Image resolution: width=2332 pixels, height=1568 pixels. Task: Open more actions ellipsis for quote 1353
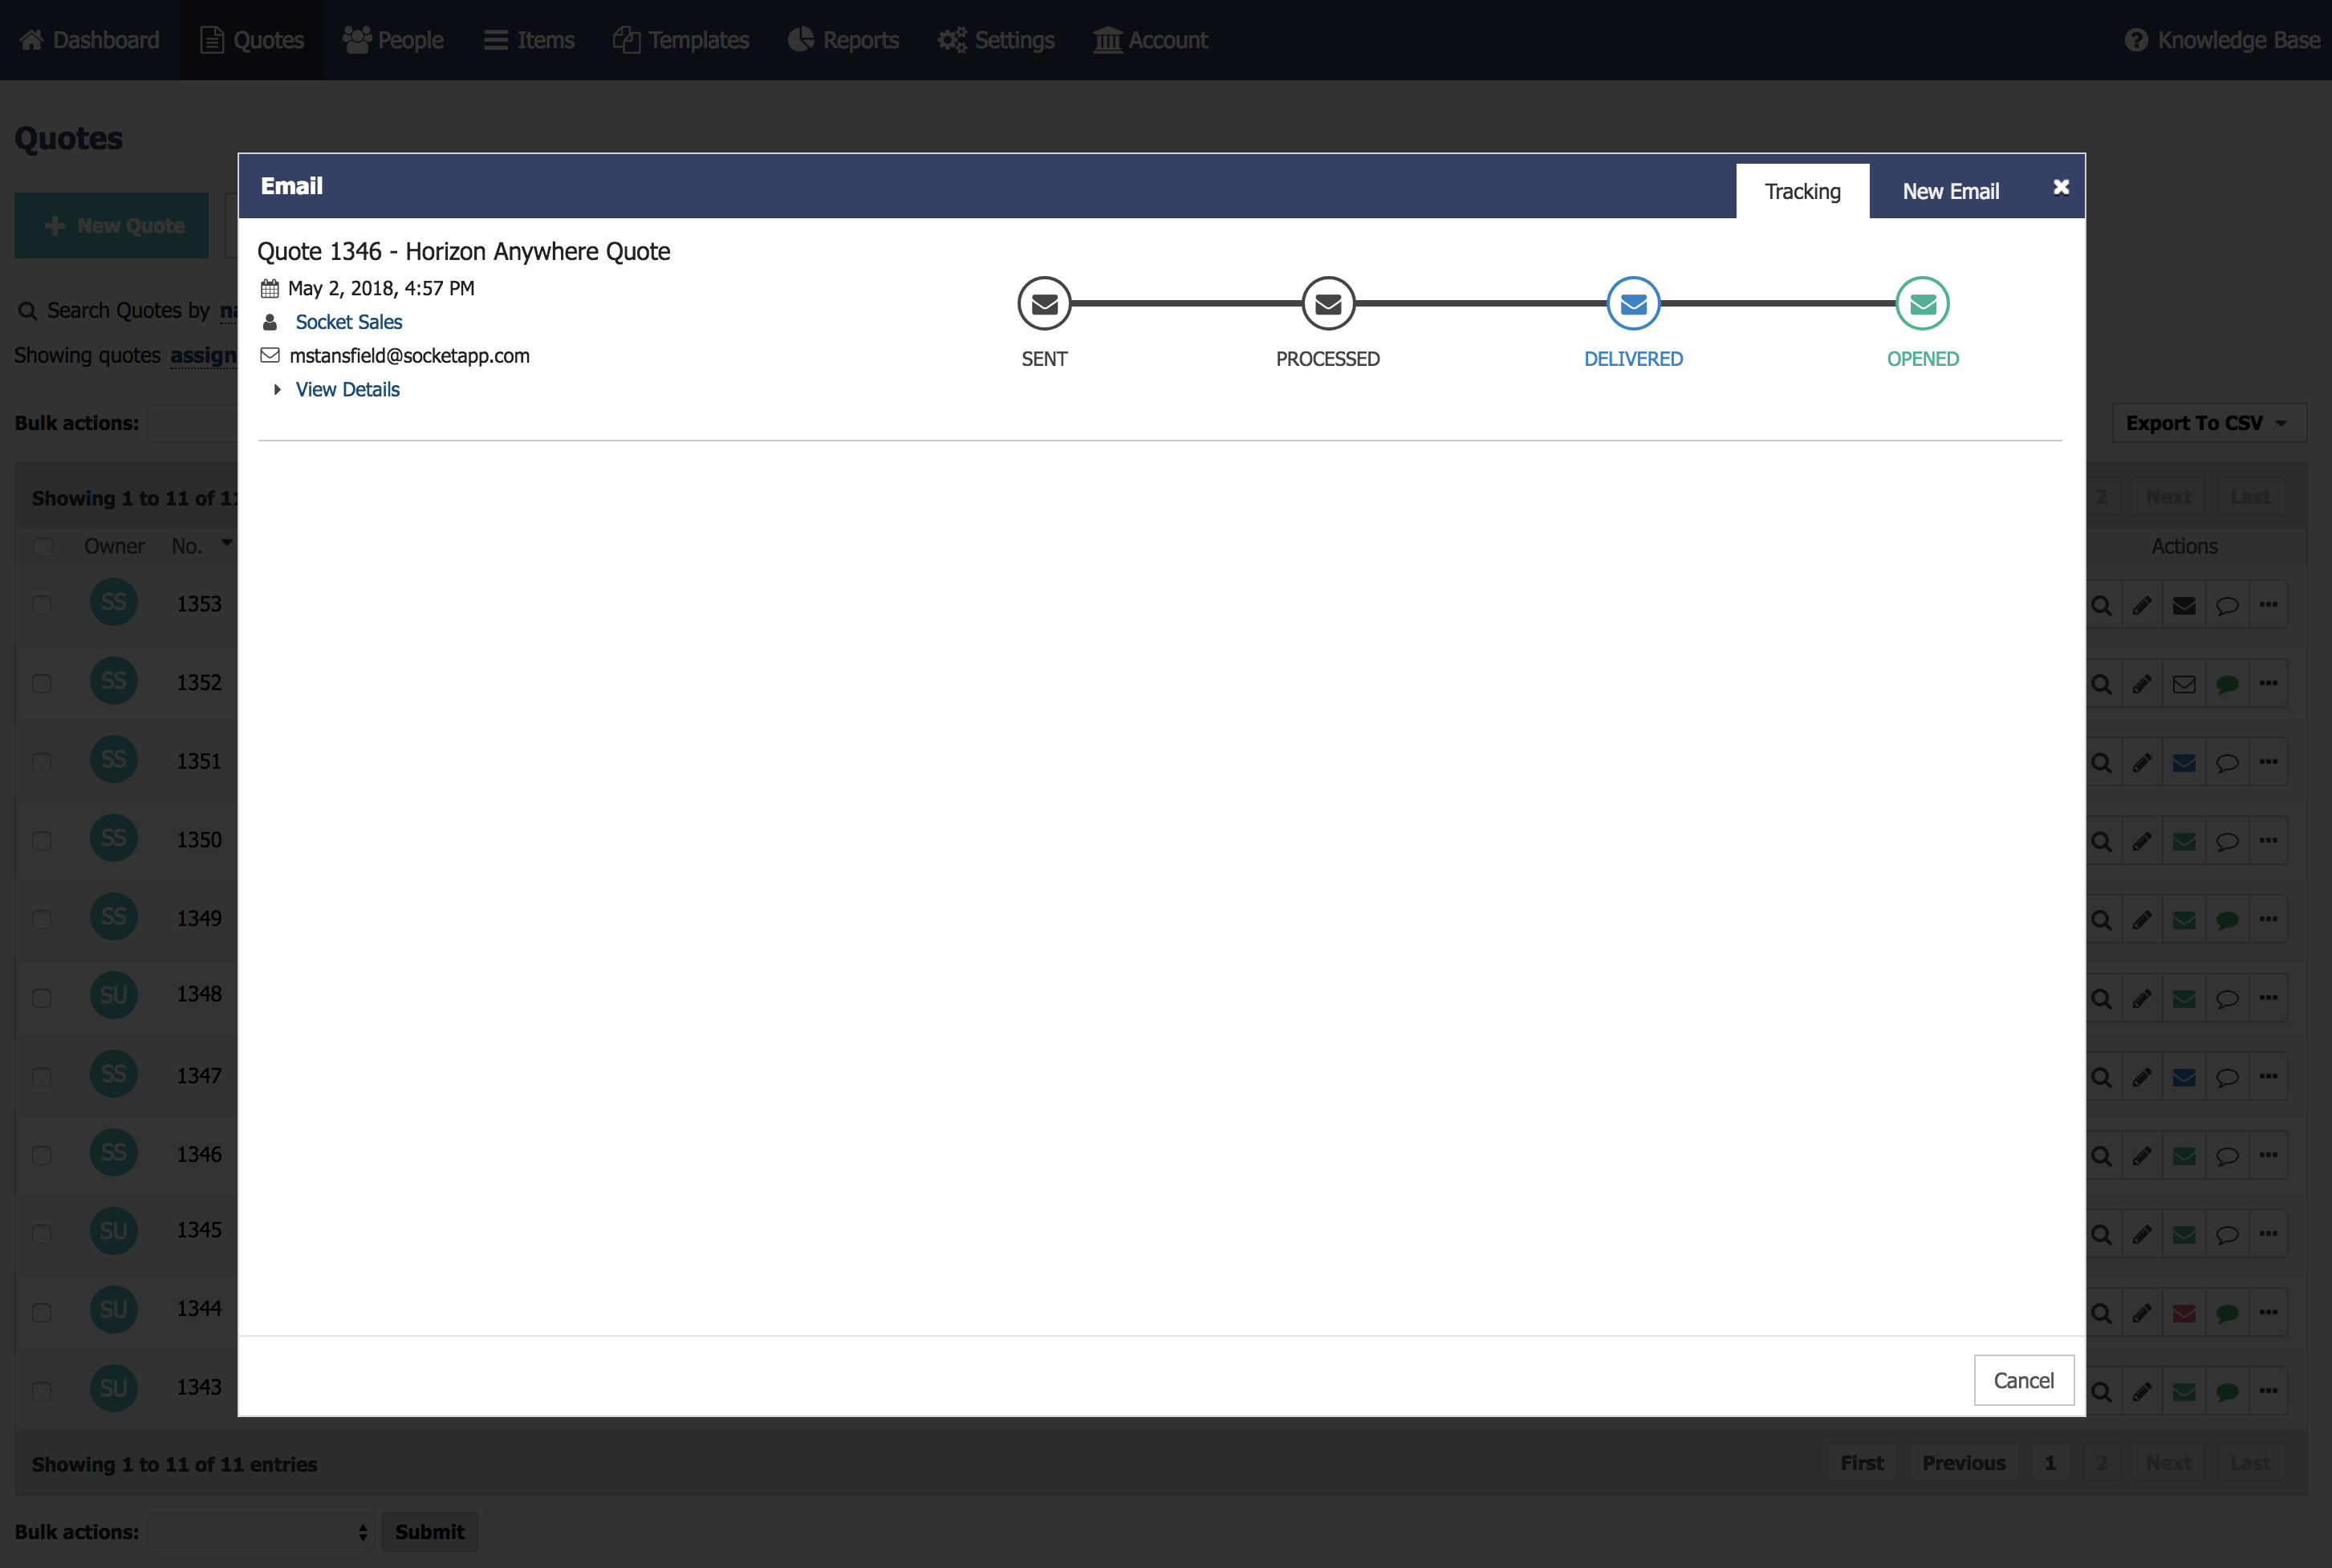[x=2268, y=605]
